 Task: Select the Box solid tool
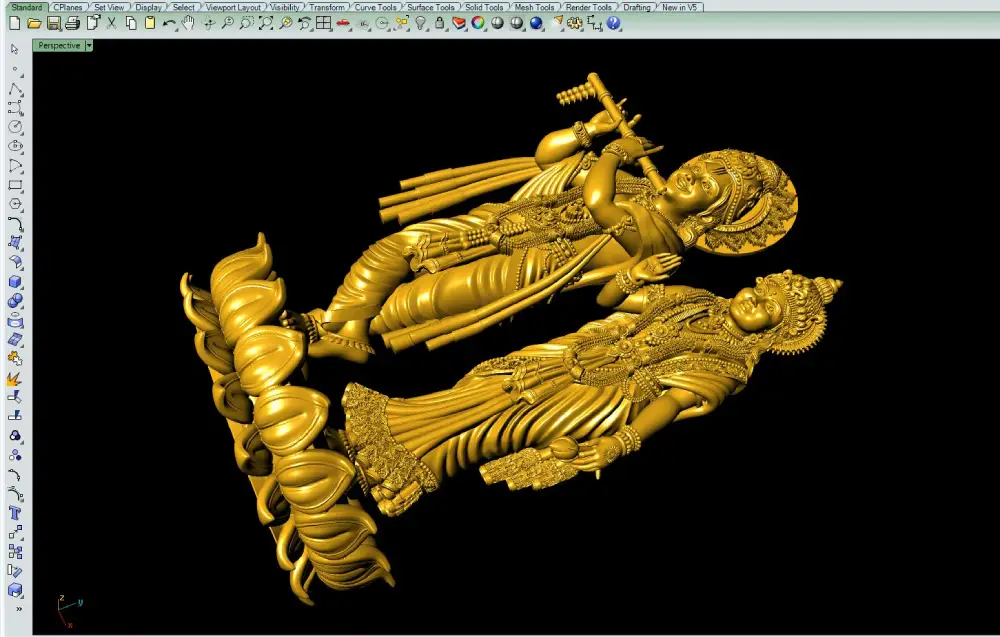15,282
